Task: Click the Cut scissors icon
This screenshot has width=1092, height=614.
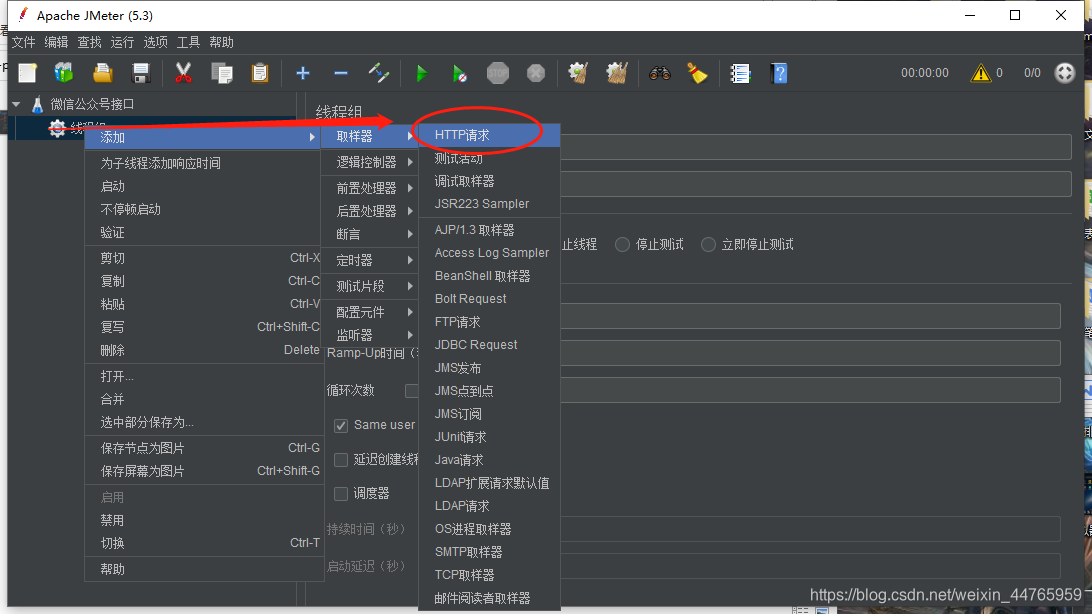Action: 183,73
